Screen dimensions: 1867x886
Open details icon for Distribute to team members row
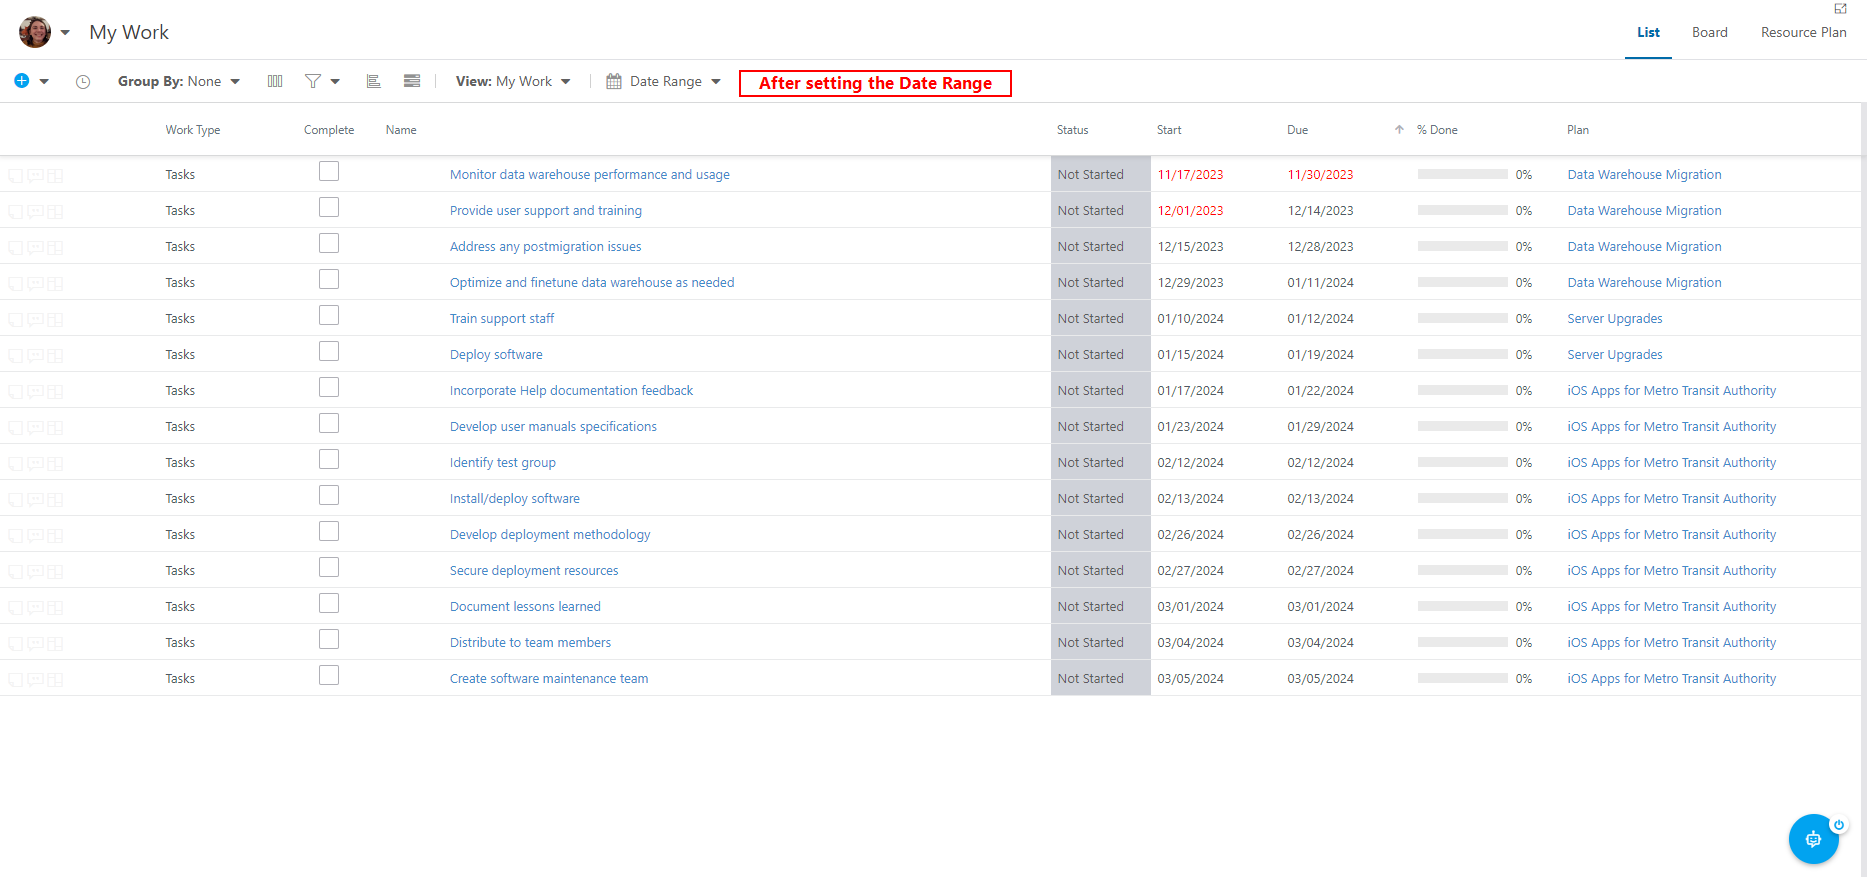[x=55, y=643]
